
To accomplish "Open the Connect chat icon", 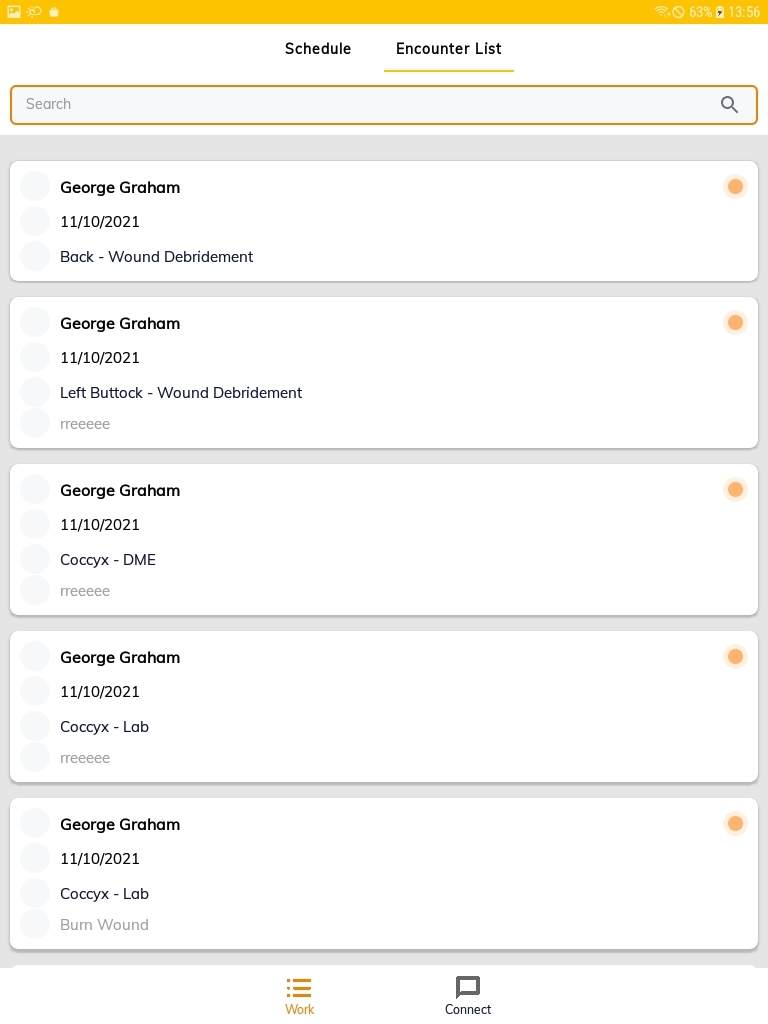I will [468, 987].
